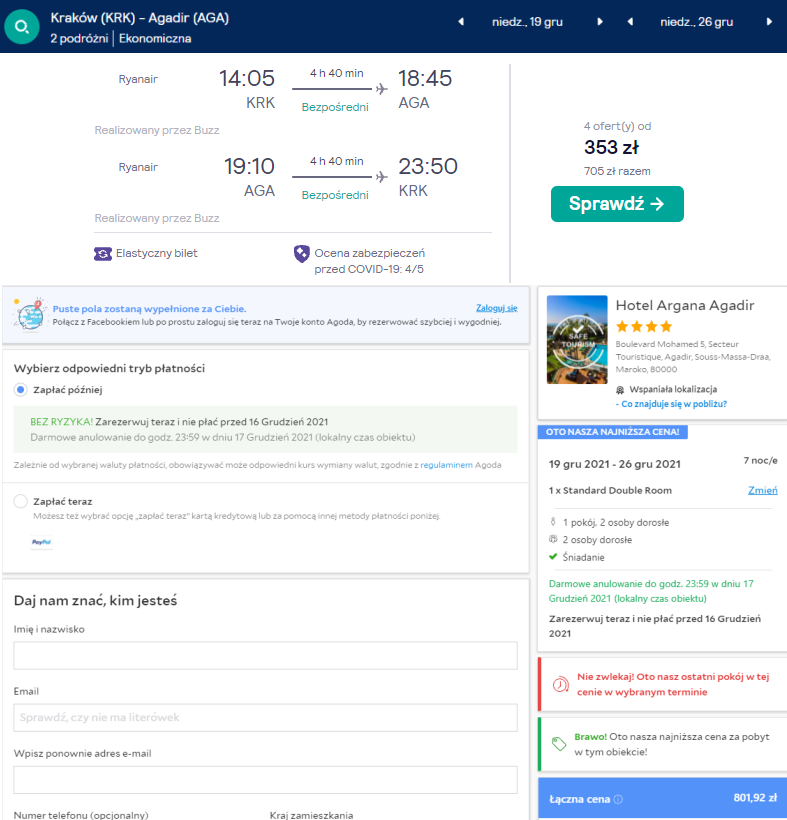Click the Zmień room link
Screen dimensions: 787x820
[762, 491]
